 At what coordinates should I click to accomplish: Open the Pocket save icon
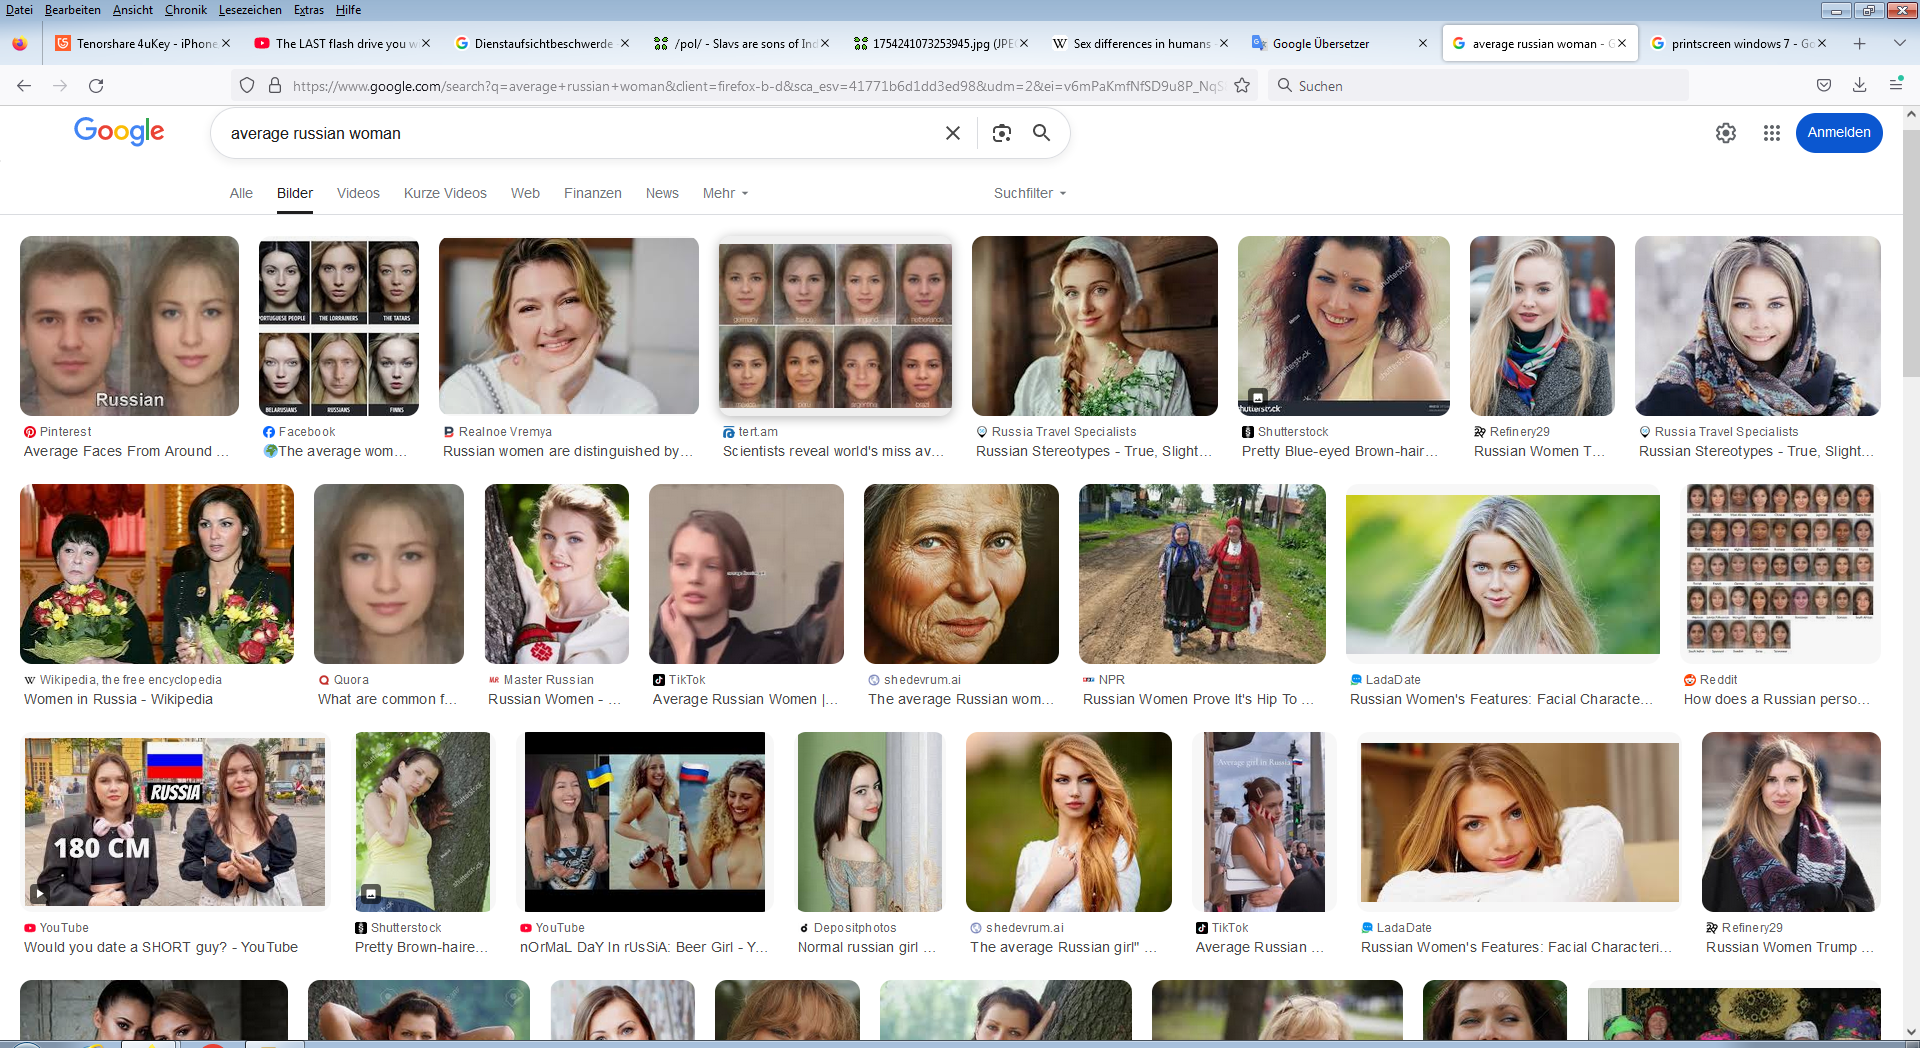tap(1824, 86)
